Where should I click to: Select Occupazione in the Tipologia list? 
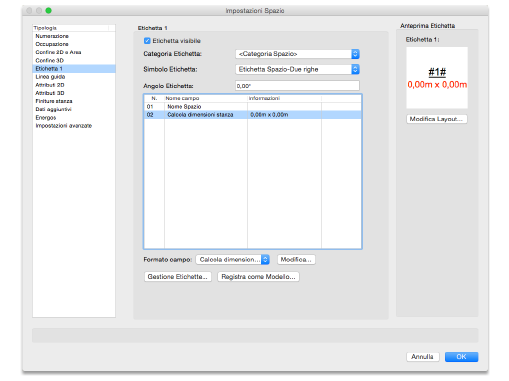pyautogui.click(x=74, y=44)
